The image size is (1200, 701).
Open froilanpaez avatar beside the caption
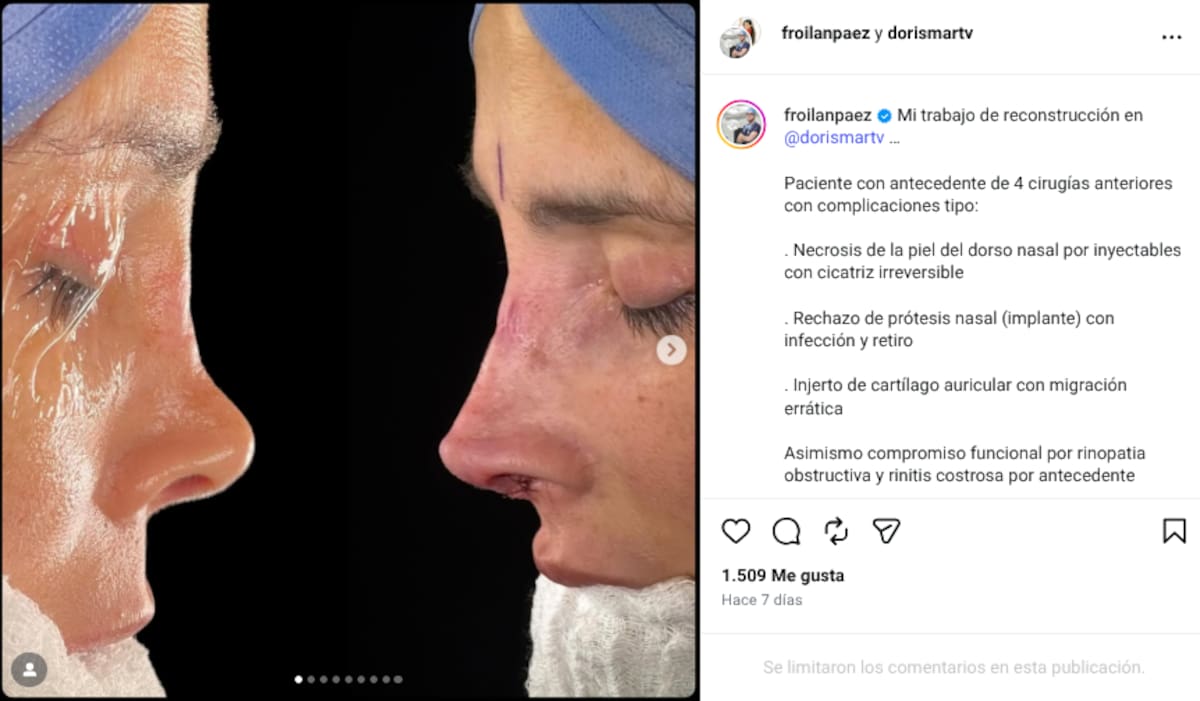coord(742,125)
